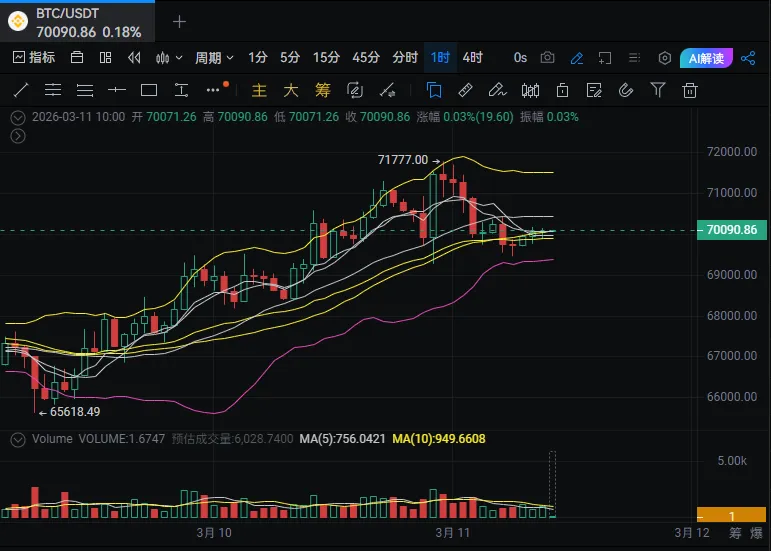Click the 3月 11 date axis label
Image resolution: width=771 pixels, height=551 pixels.
pyautogui.click(x=452, y=533)
